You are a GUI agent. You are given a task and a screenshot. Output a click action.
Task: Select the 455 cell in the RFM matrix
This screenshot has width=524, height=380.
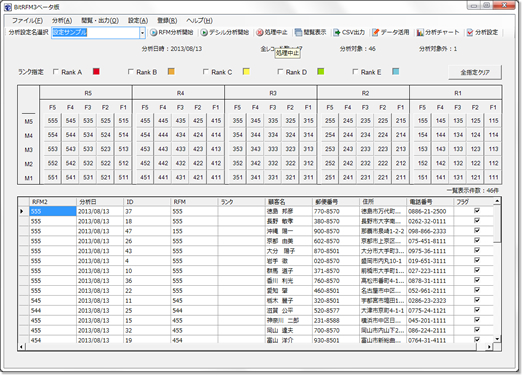click(x=145, y=121)
